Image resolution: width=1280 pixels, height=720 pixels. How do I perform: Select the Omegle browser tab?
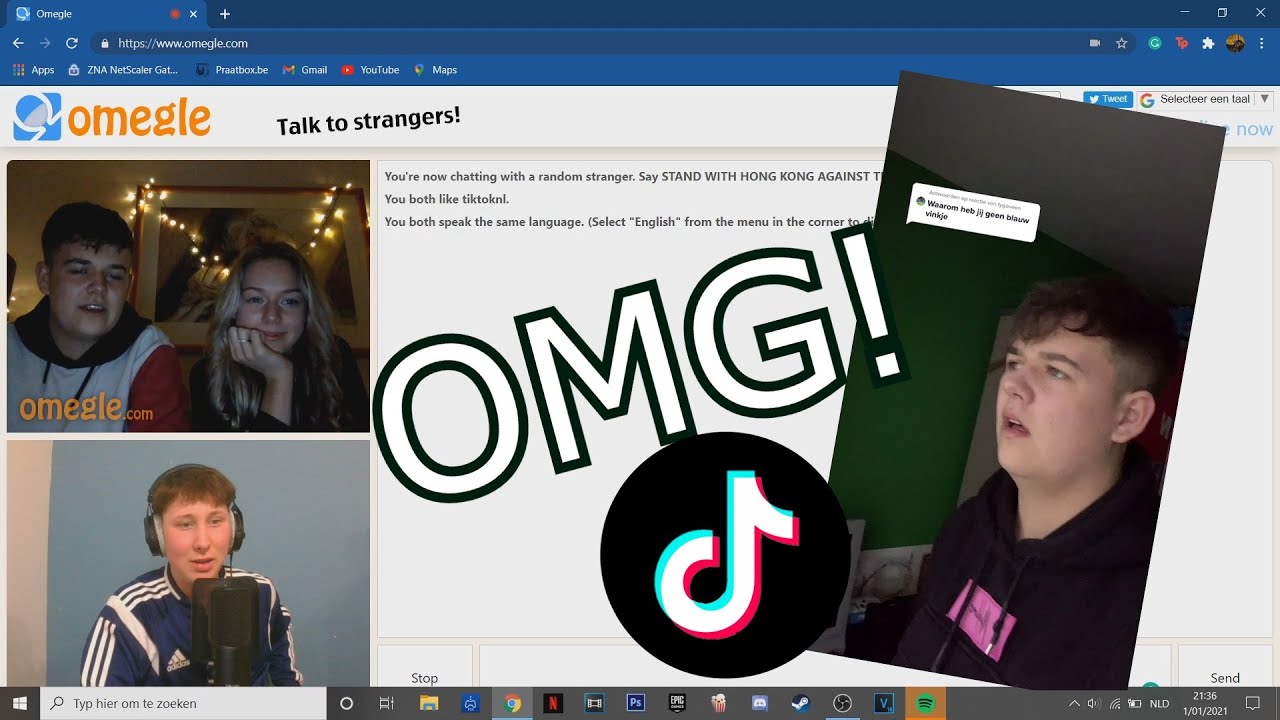point(107,14)
